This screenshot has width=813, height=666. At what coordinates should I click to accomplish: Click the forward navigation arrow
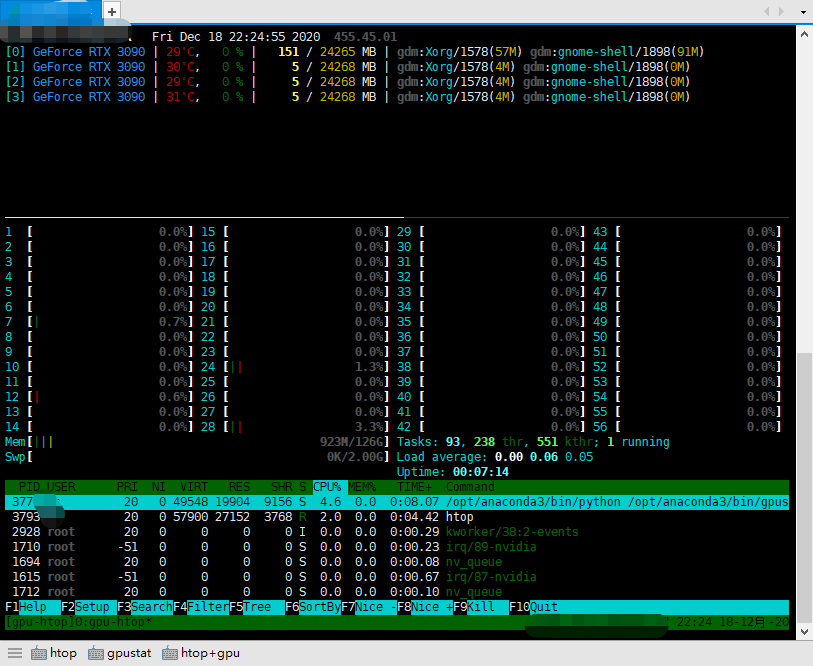[x=780, y=11]
